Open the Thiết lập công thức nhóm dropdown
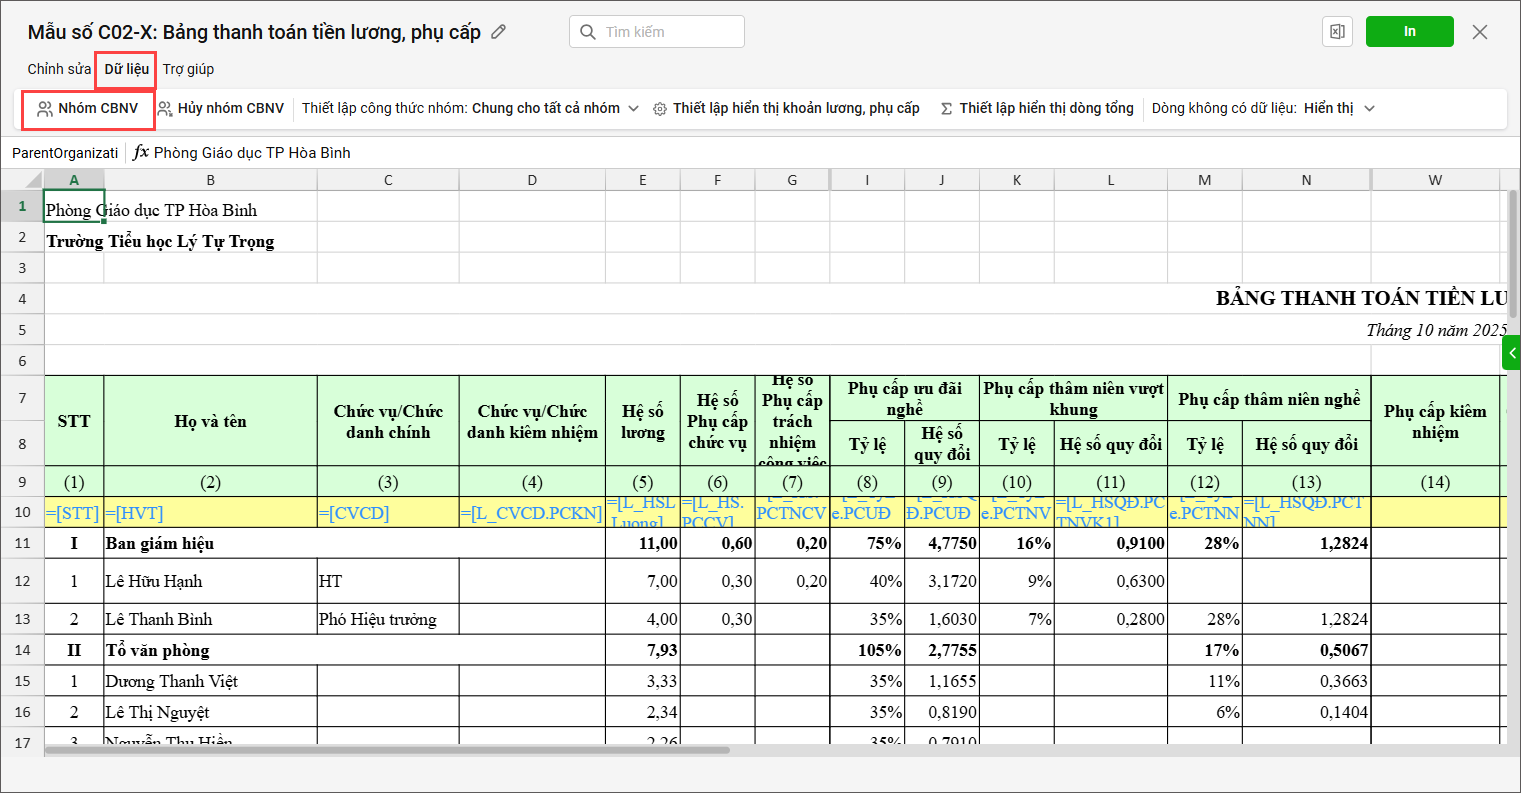 click(633, 109)
